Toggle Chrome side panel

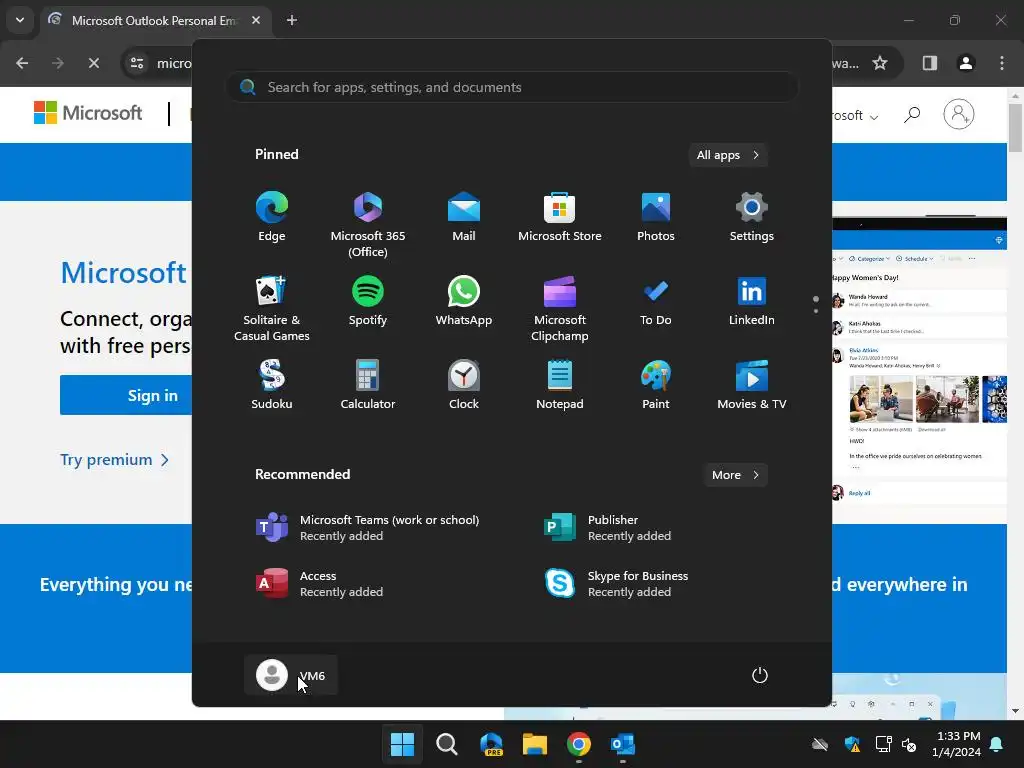(929, 63)
